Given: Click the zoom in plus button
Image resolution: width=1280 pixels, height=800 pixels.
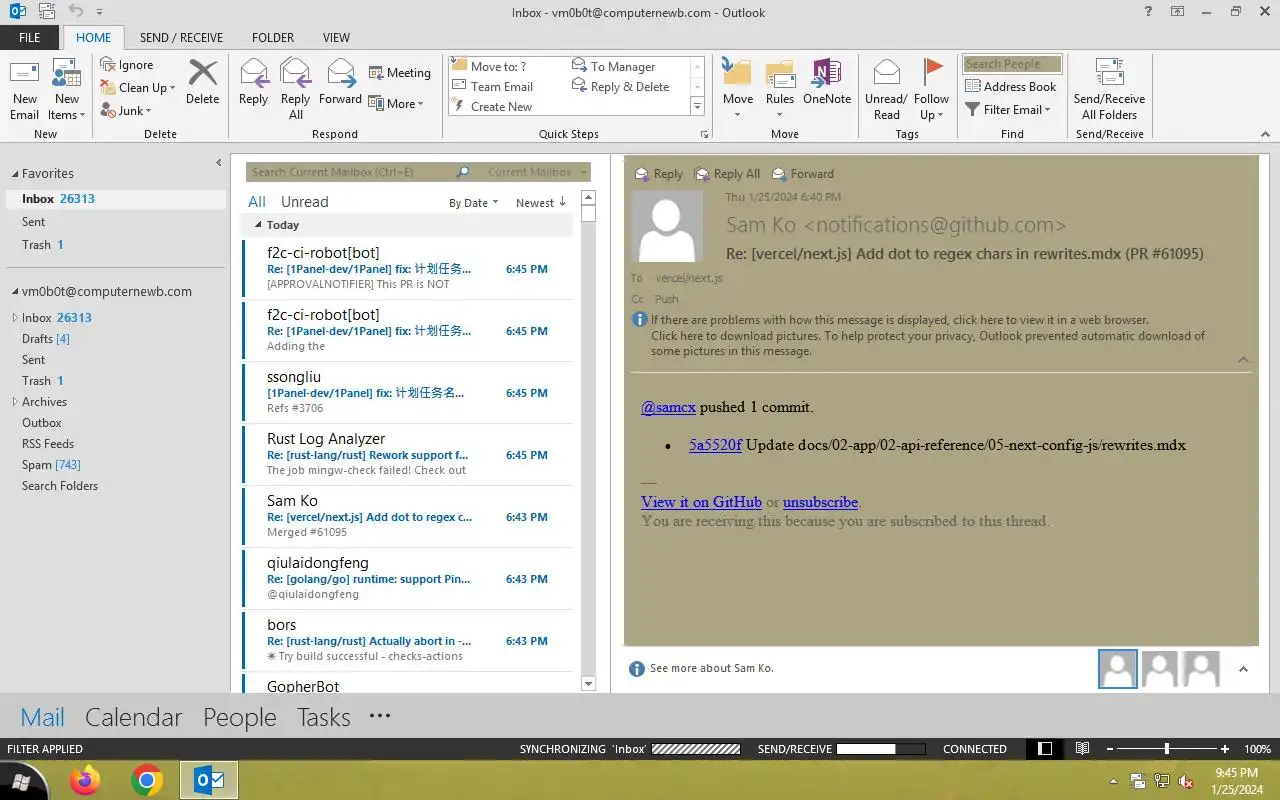Looking at the screenshot, I should click(1224, 749).
